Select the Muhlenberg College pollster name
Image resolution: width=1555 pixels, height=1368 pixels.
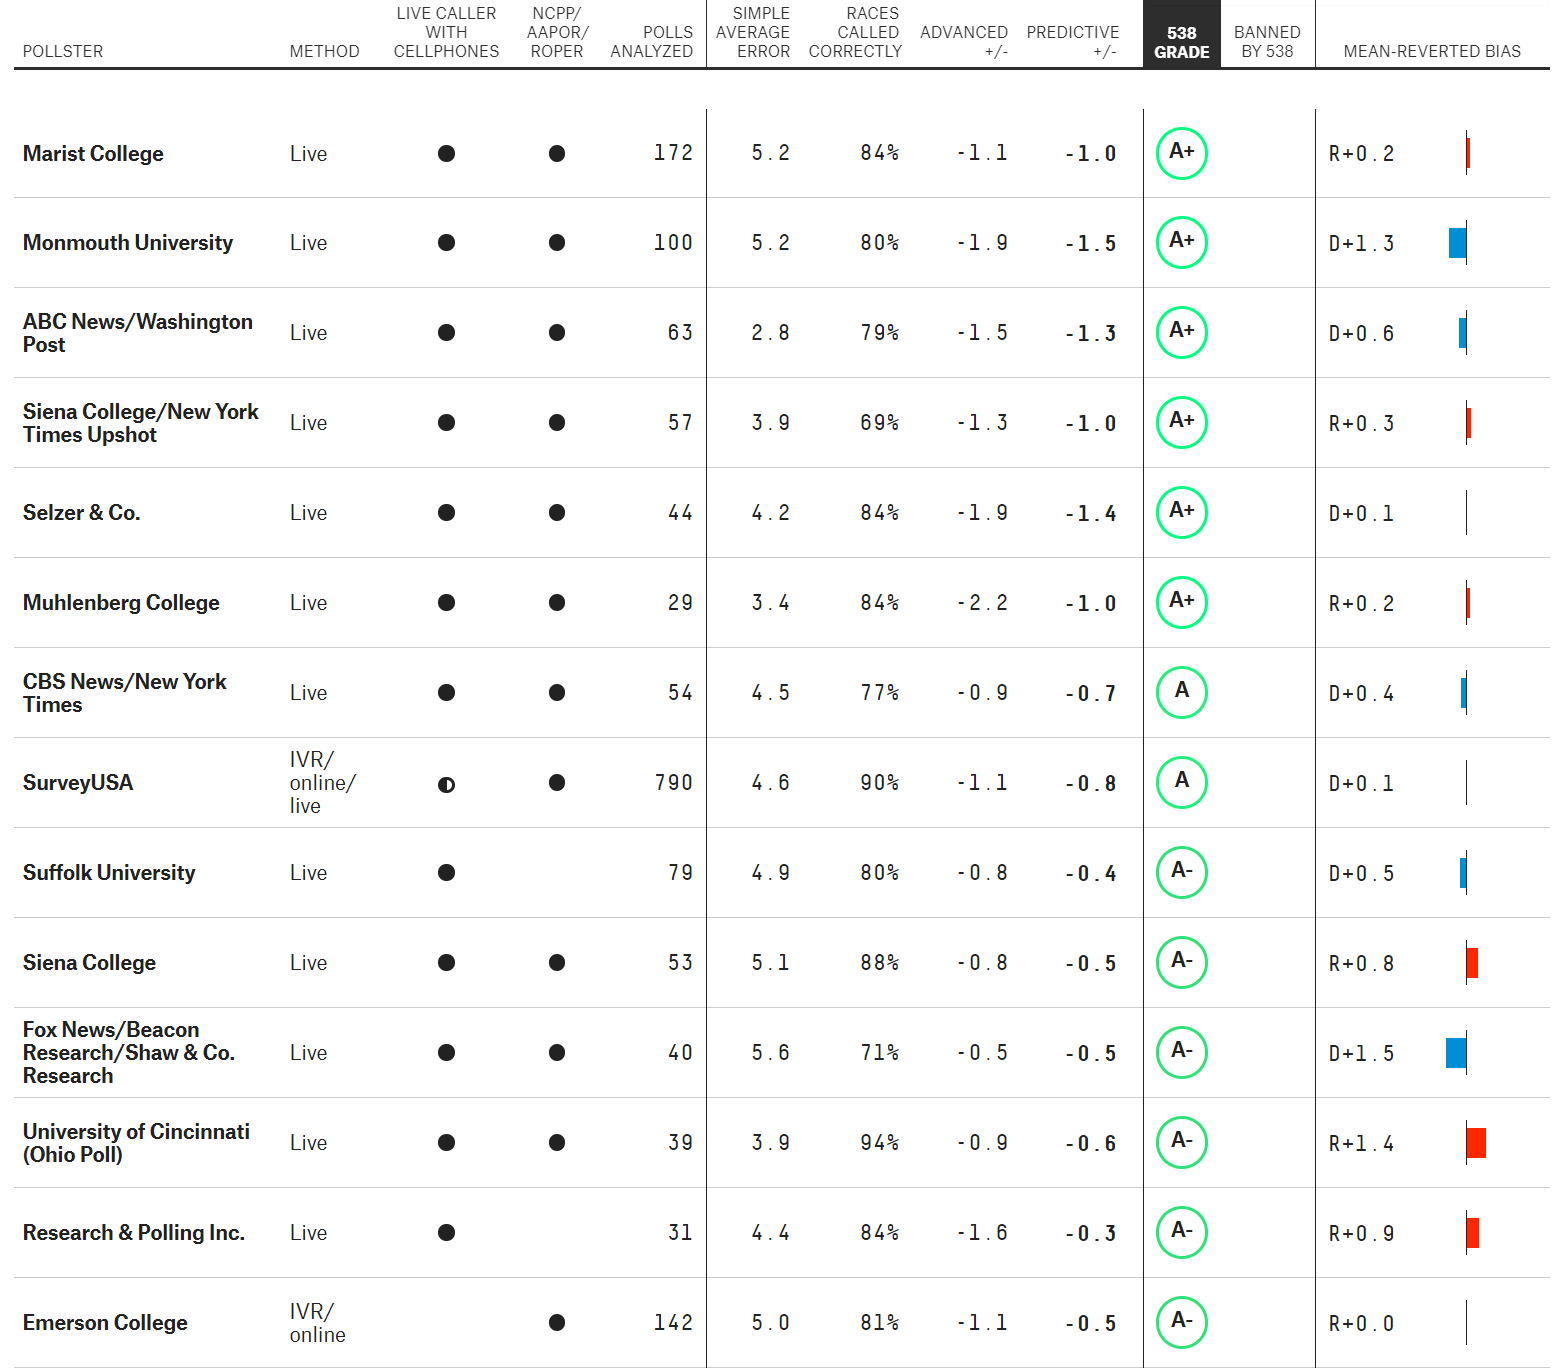[121, 603]
